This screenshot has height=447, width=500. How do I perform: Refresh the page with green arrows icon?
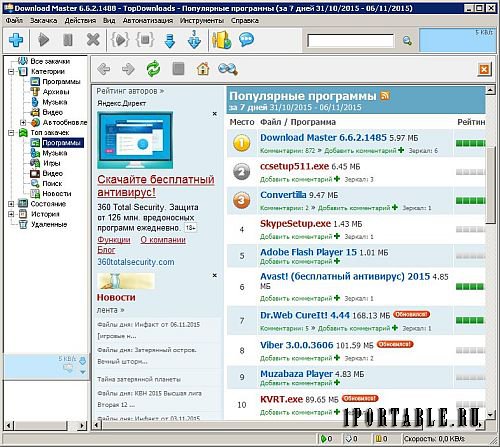pos(154,69)
